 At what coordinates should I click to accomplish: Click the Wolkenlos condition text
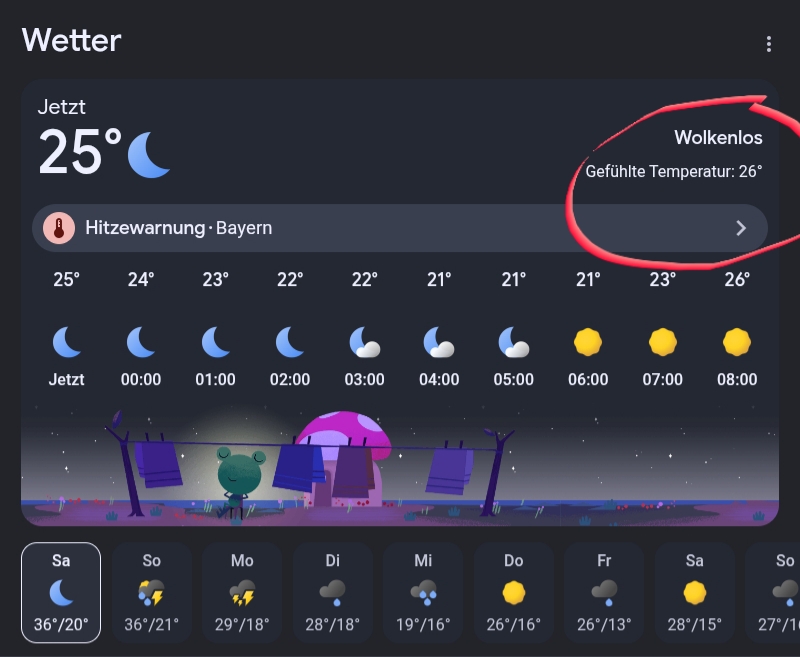click(x=718, y=137)
